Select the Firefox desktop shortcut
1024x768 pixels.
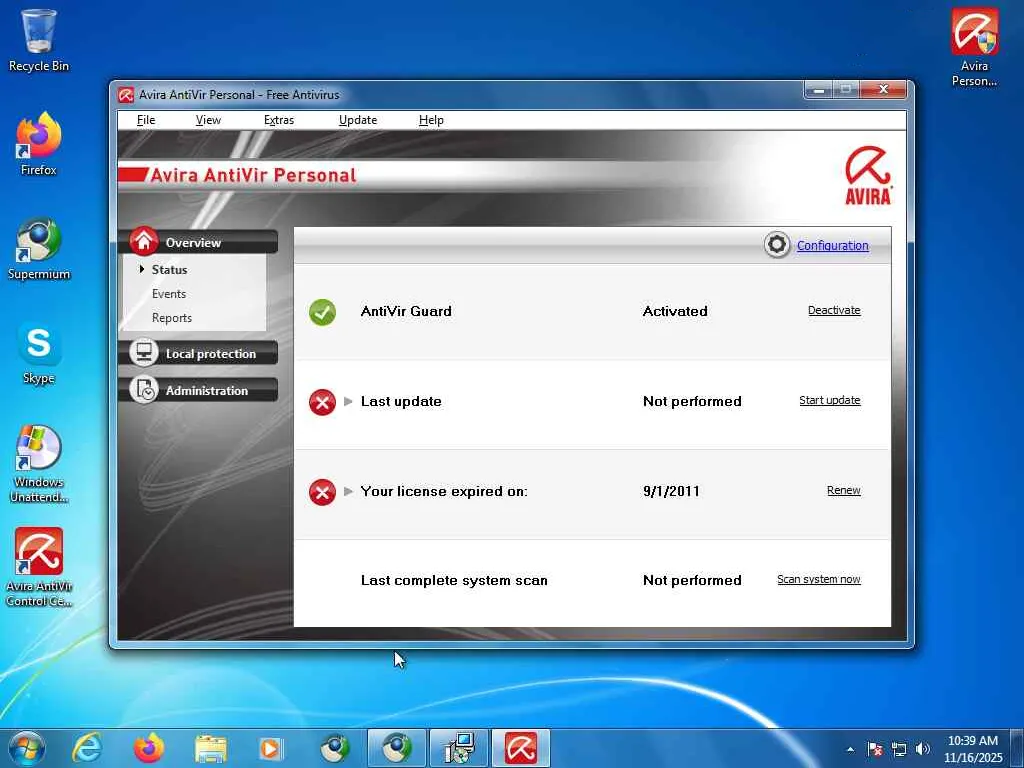tap(39, 144)
